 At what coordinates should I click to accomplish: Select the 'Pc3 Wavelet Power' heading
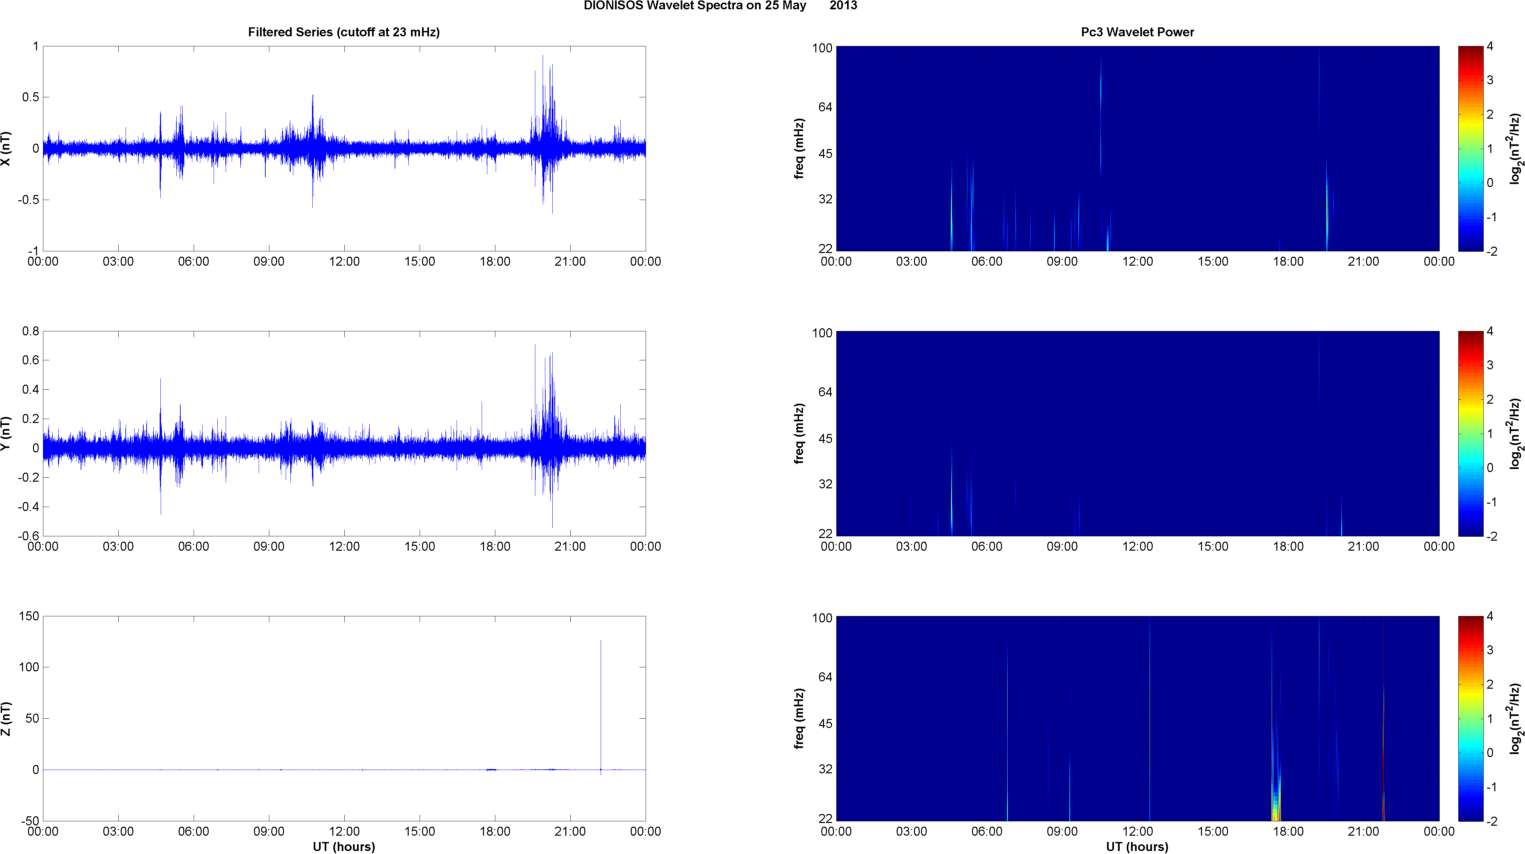(x=1137, y=32)
